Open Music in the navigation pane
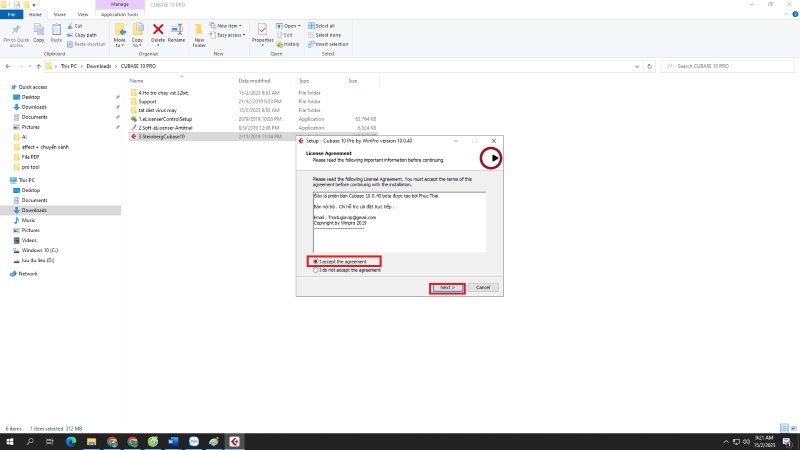 28,220
